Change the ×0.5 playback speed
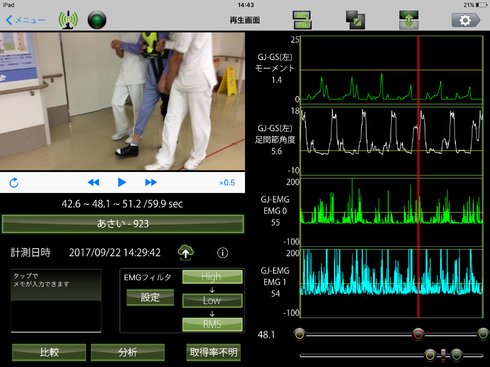 227,183
